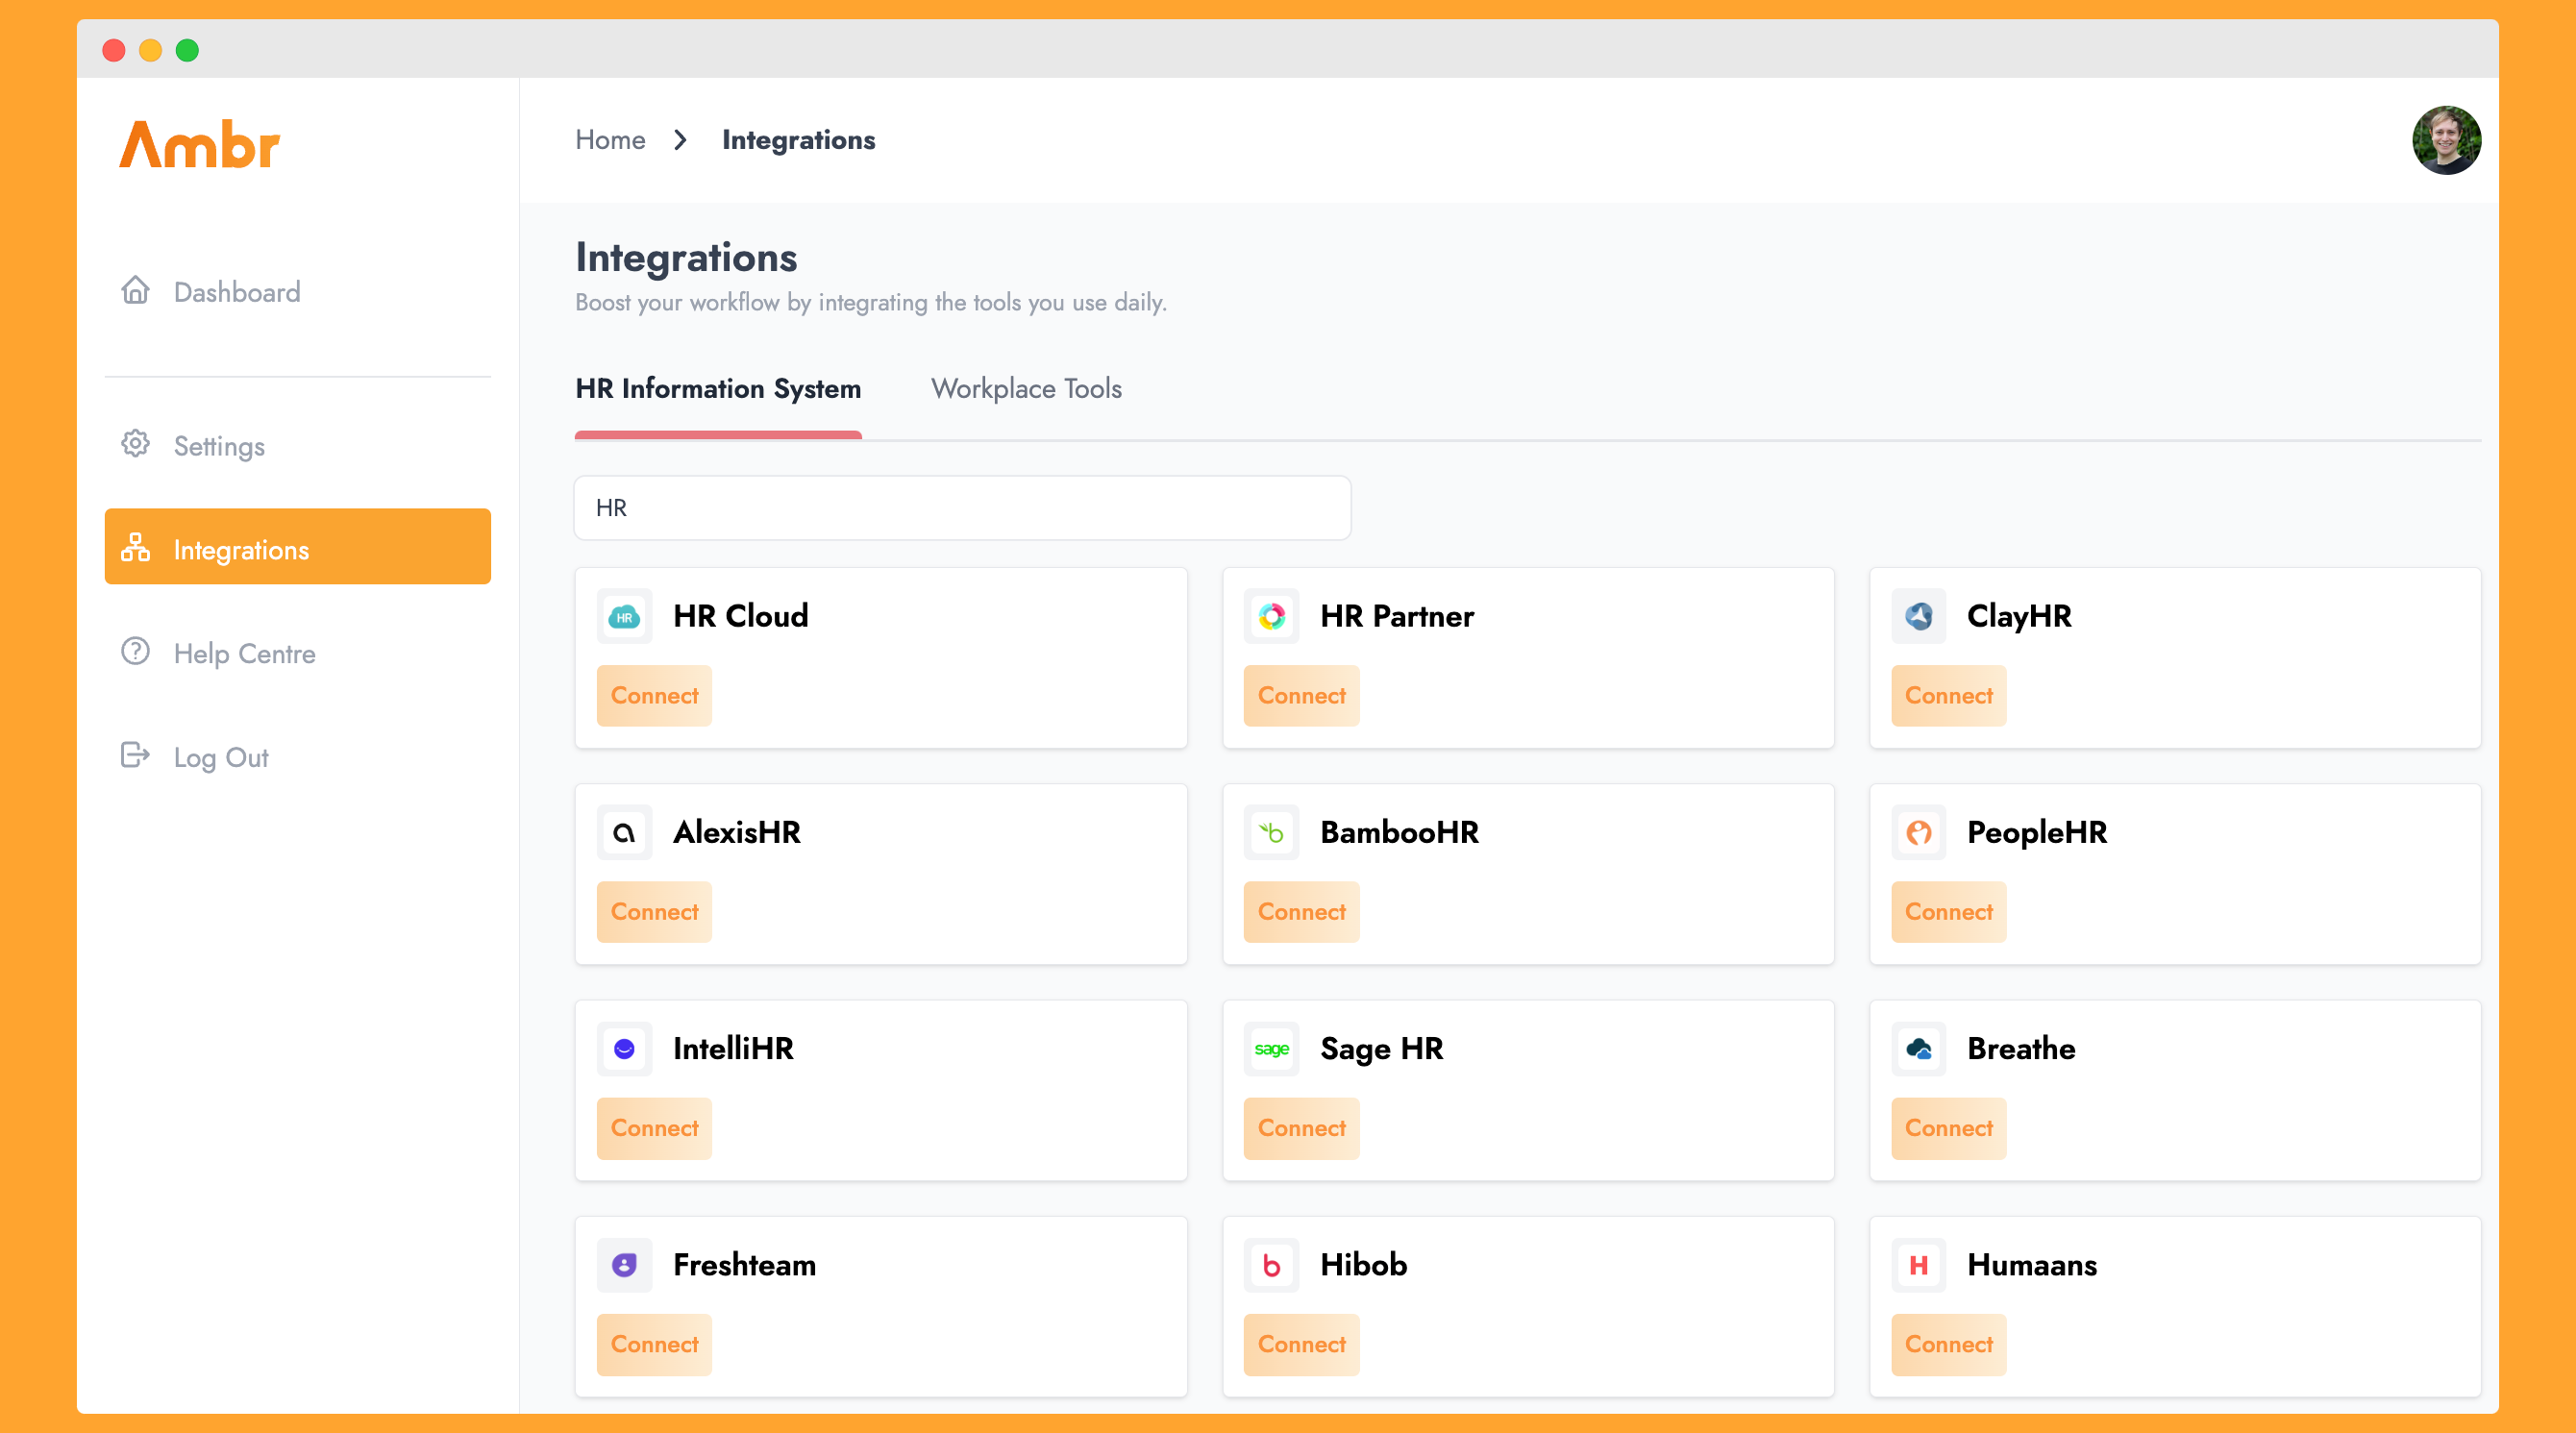Select the Dashboard home icon
This screenshot has height=1433, width=2576.
click(x=135, y=291)
